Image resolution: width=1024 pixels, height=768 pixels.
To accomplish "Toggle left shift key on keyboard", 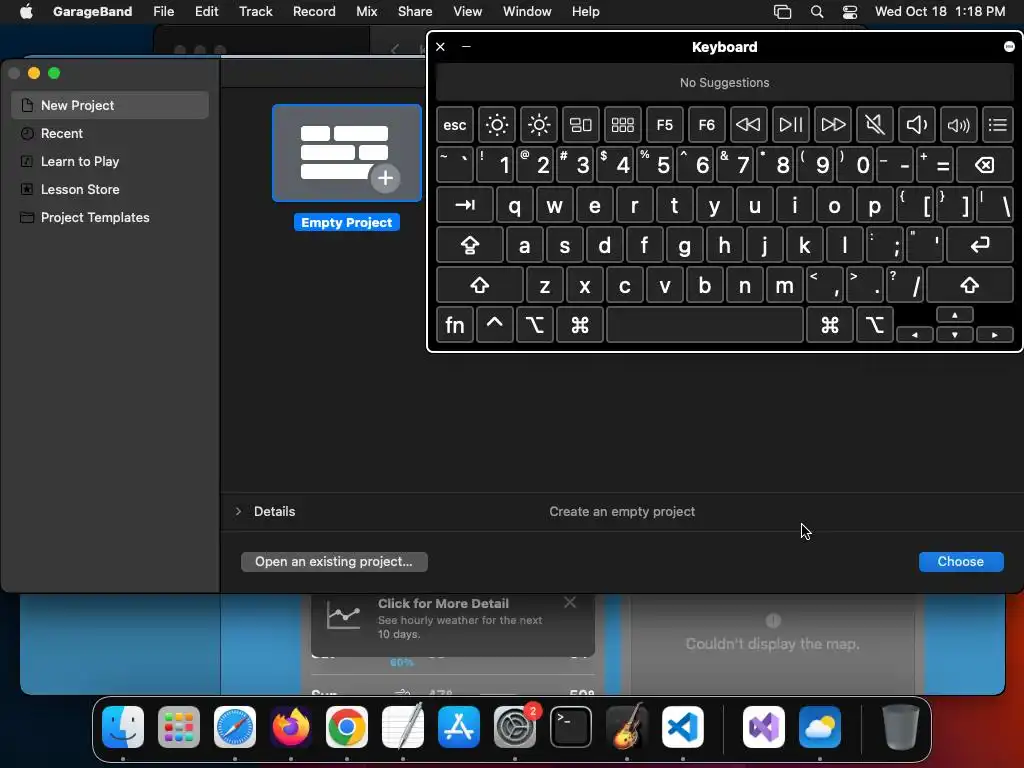I will click(x=480, y=285).
